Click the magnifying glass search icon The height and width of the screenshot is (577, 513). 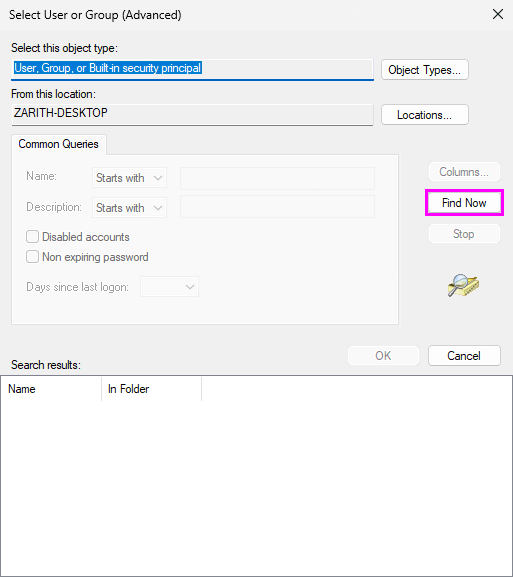click(x=463, y=285)
